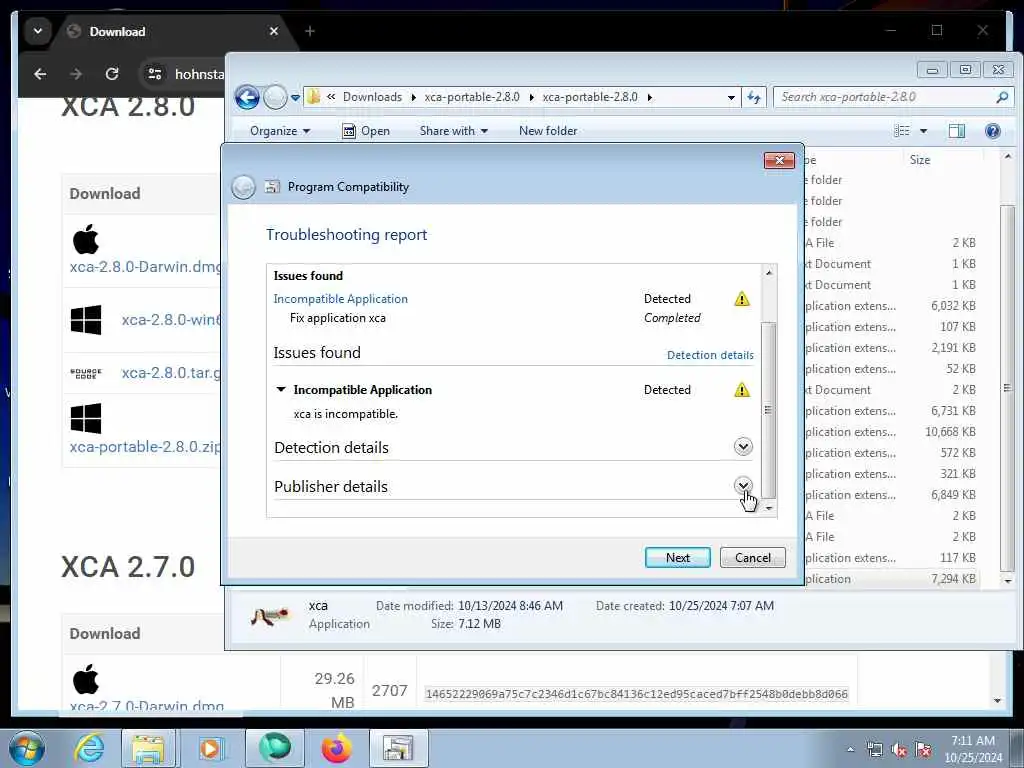Click the xca-2.8.0.tar.gz link in browser
Viewport: 1024px width, 768px height.
tap(171, 372)
